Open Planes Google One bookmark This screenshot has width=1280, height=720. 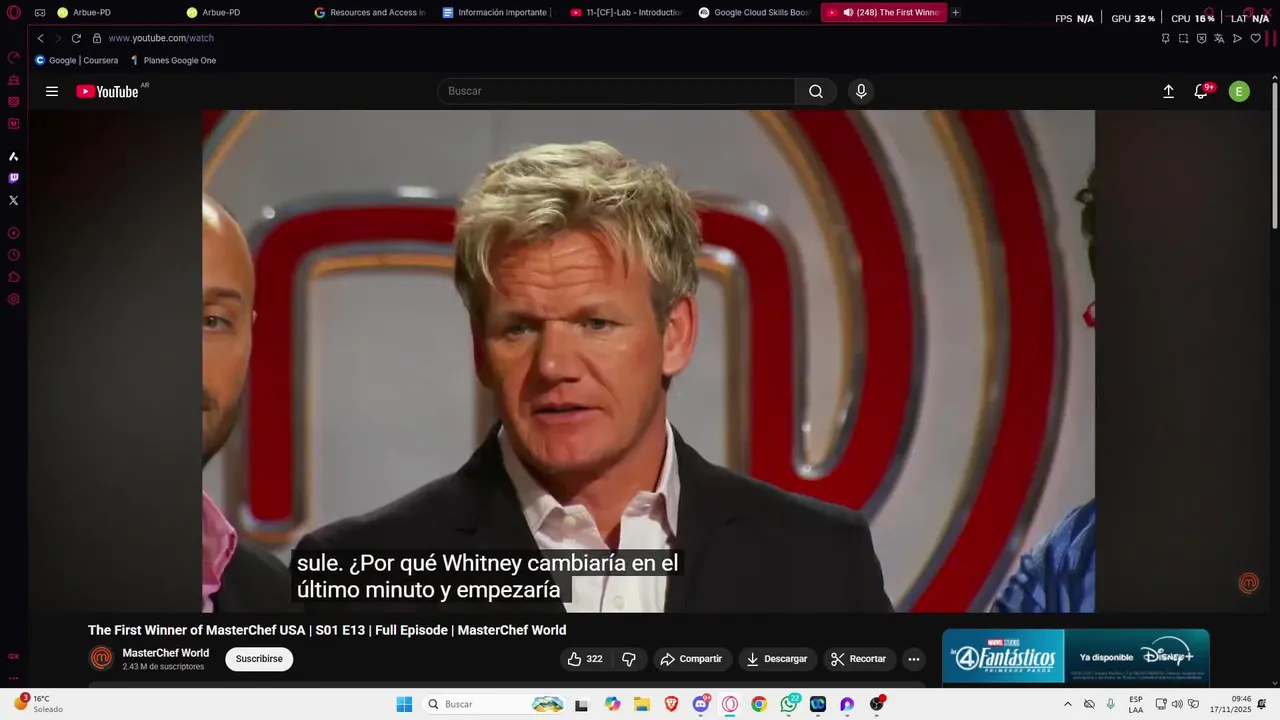[x=173, y=60]
